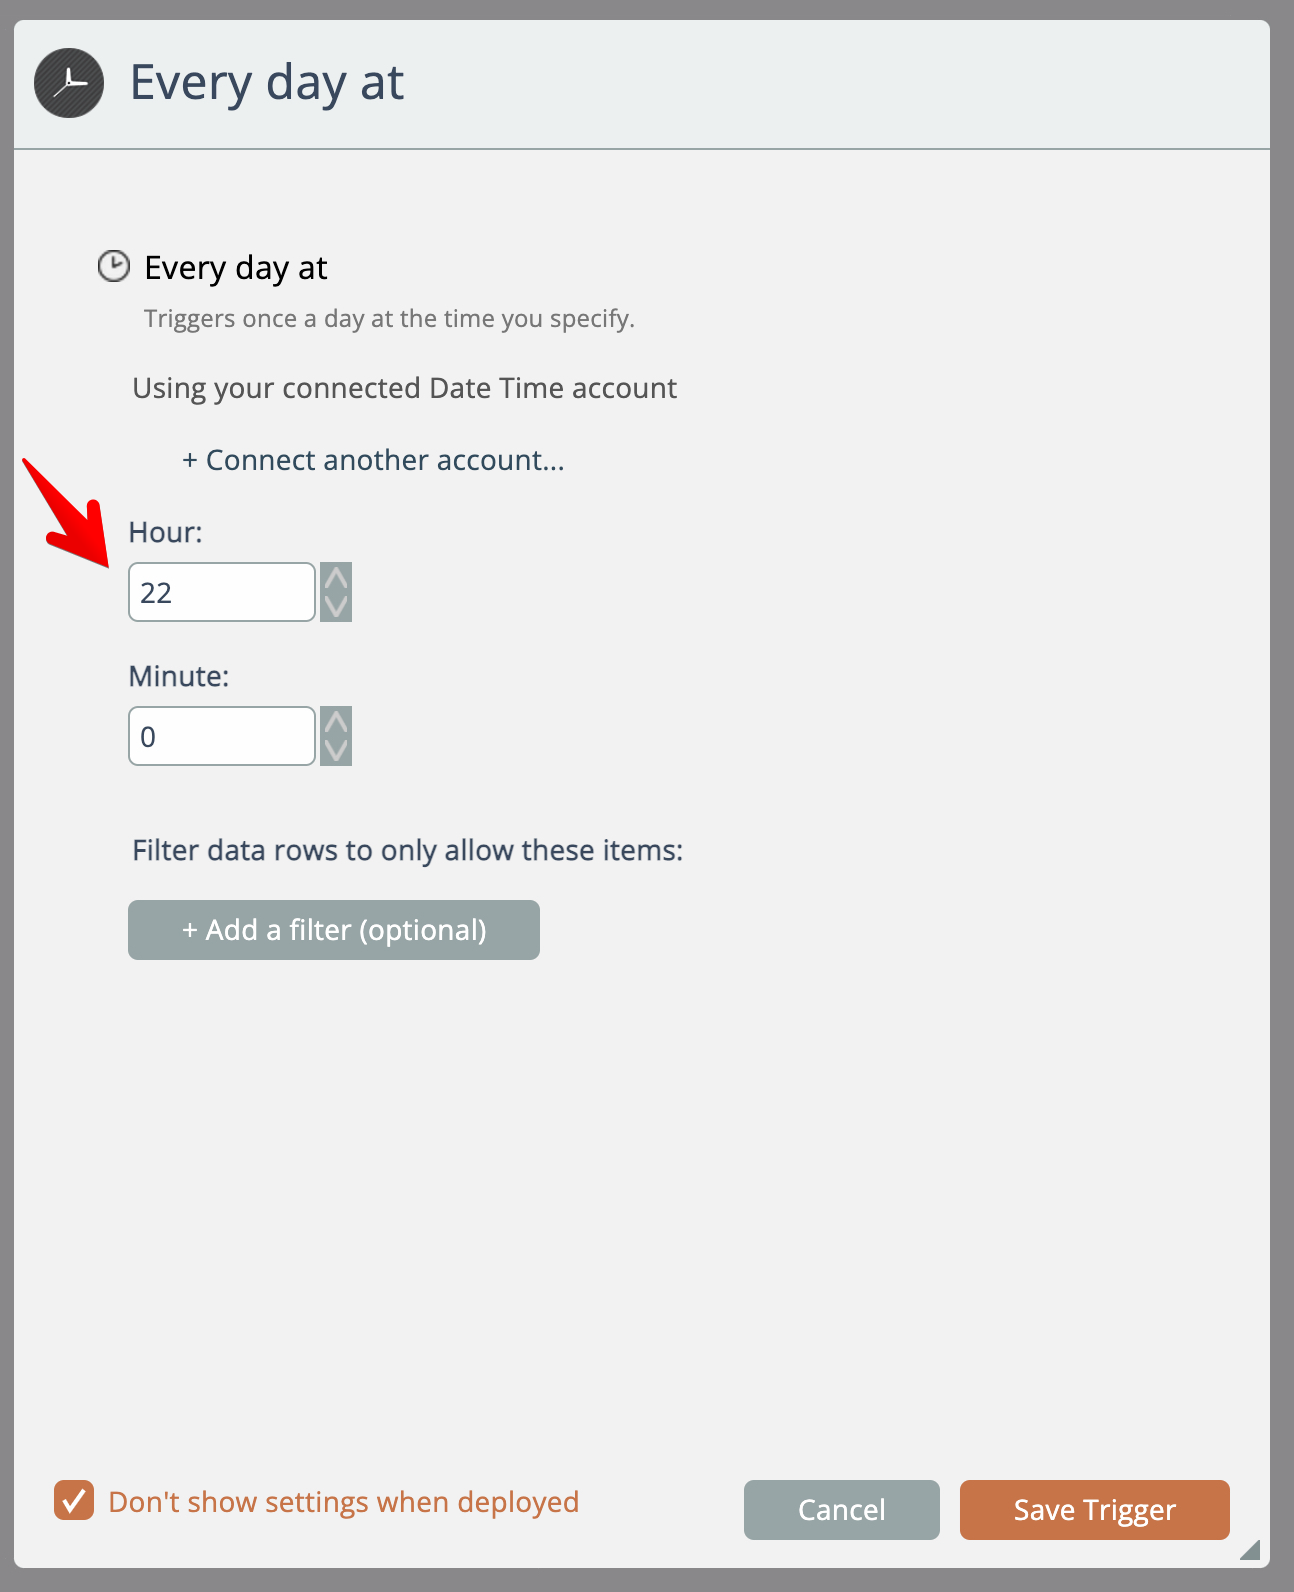Decrease the Hour value with down arrow
This screenshot has width=1294, height=1592.
tap(336, 606)
